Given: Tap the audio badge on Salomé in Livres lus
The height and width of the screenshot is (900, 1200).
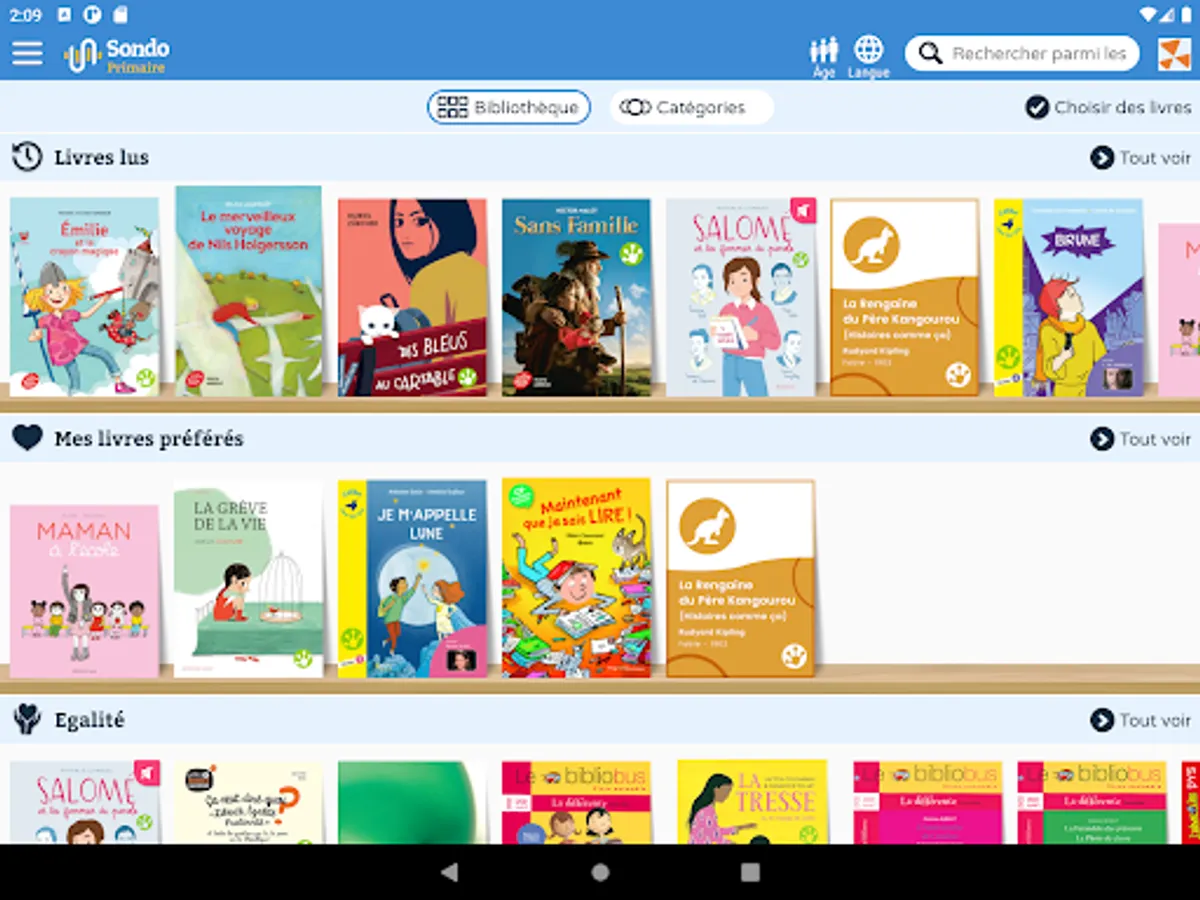Looking at the screenshot, I should pos(803,211).
